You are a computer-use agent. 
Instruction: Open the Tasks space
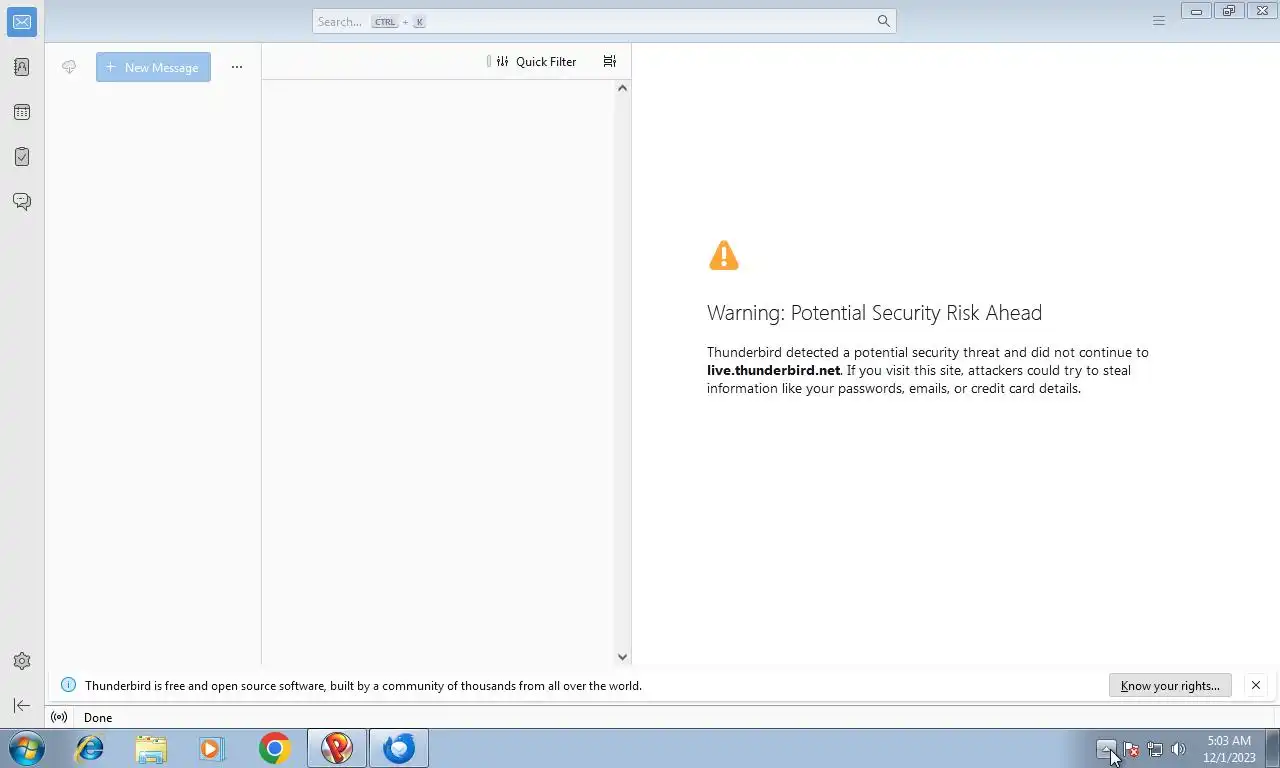coord(22,157)
